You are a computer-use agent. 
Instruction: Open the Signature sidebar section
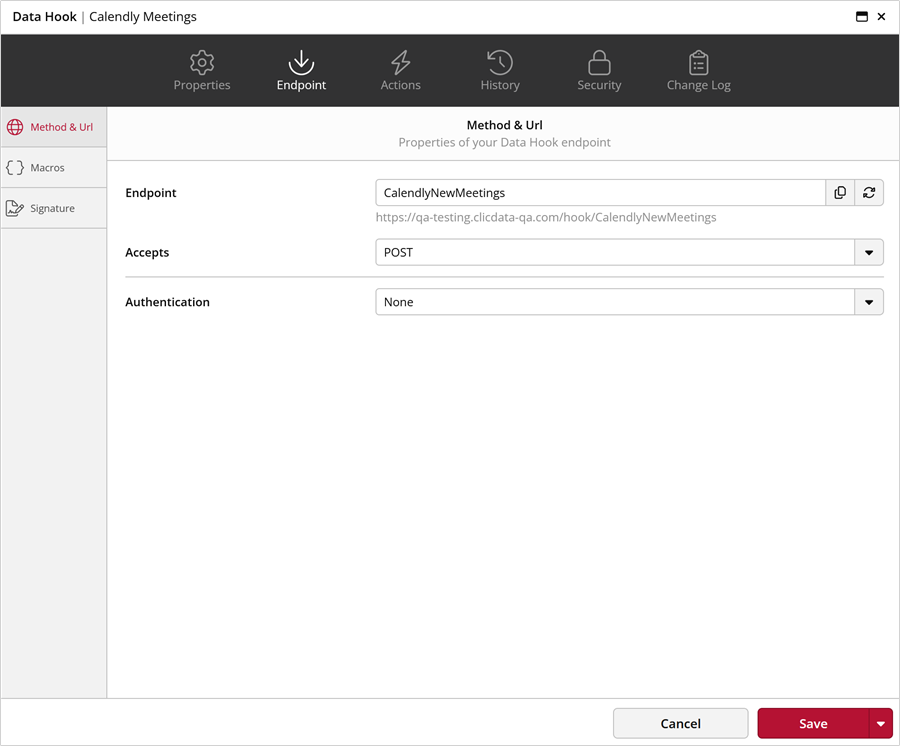[53, 208]
